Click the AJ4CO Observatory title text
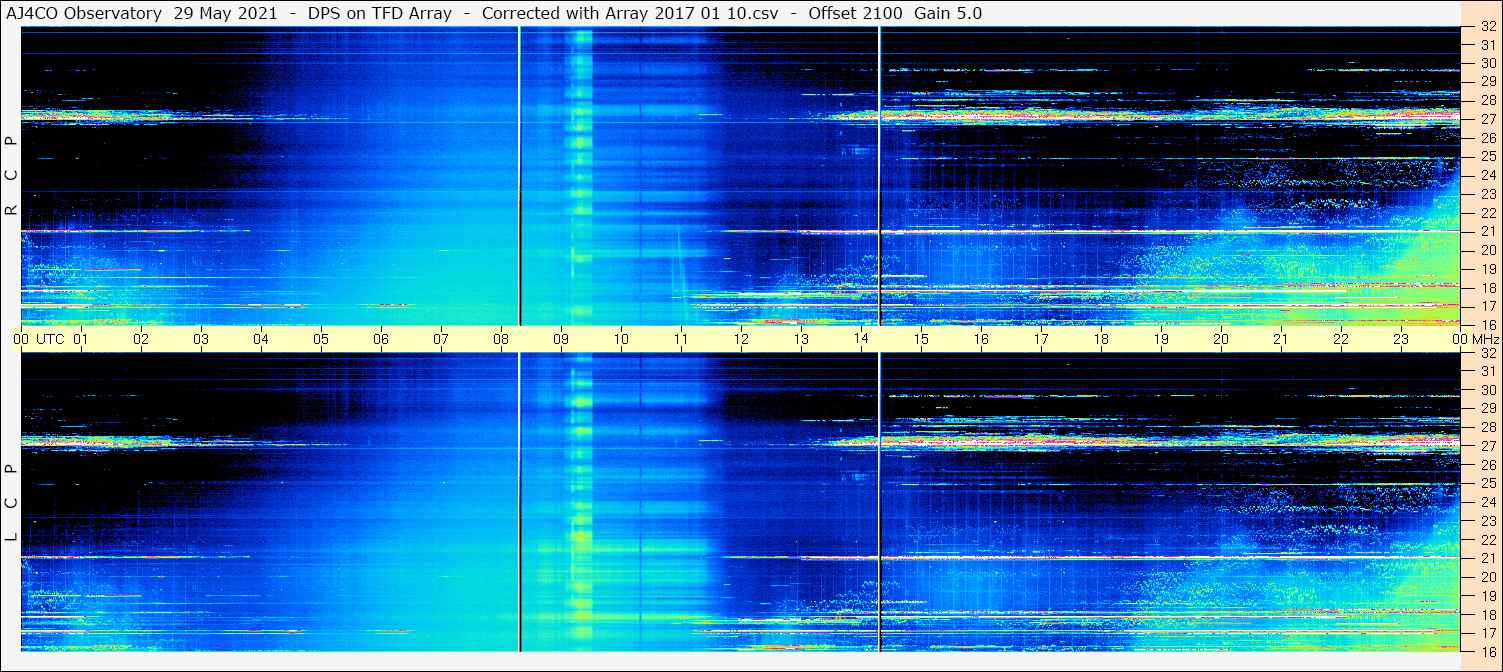This screenshot has width=1503, height=672. [x=84, y=14]
